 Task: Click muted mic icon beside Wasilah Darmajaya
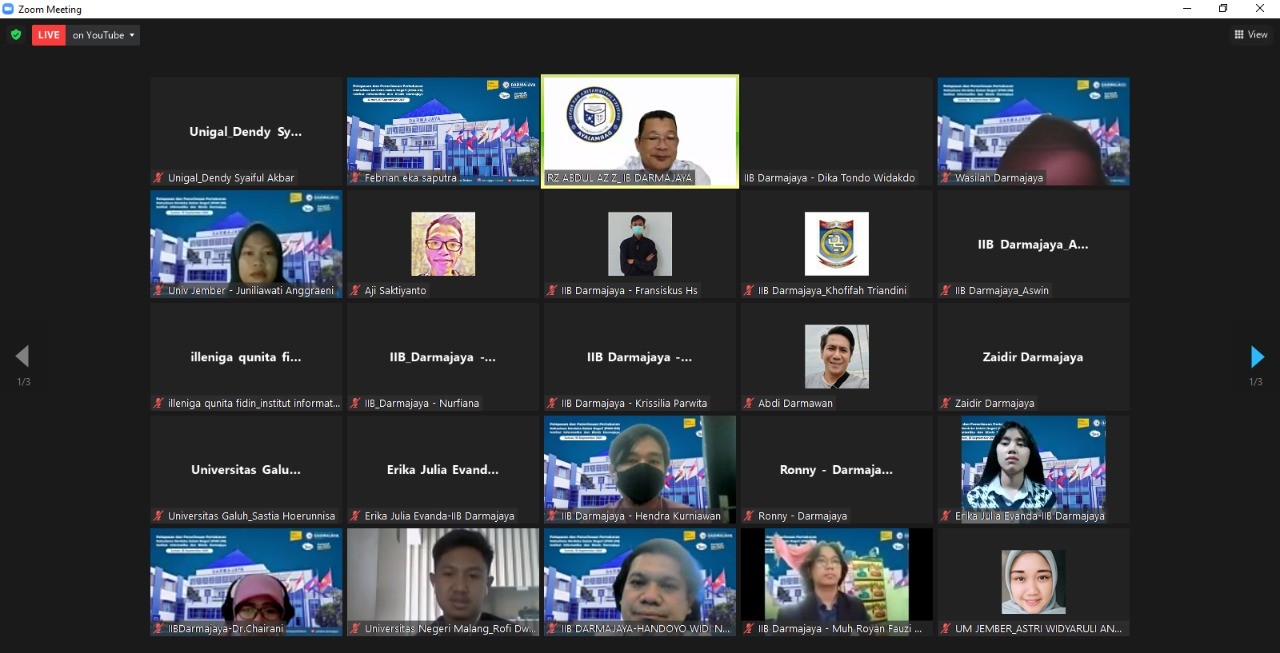pyautogui.click(x=945, y=178)
